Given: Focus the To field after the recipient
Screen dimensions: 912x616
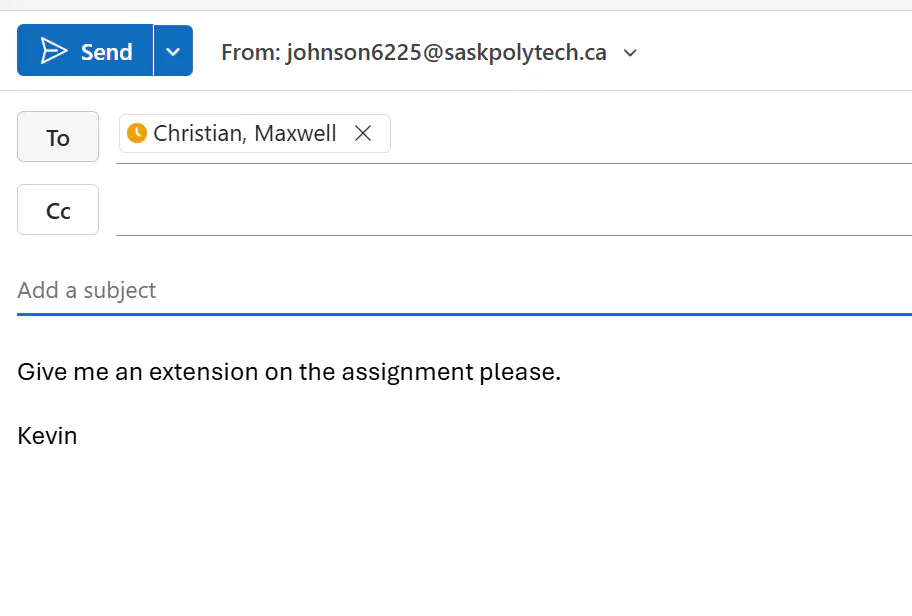Looking at the screenshot, I should point(650,134).
